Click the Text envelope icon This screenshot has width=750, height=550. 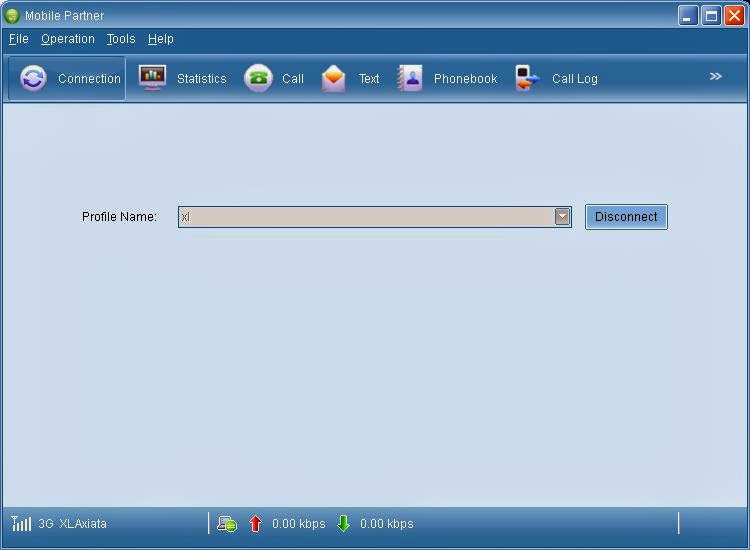pyautogui.click(x=333, y=78)
